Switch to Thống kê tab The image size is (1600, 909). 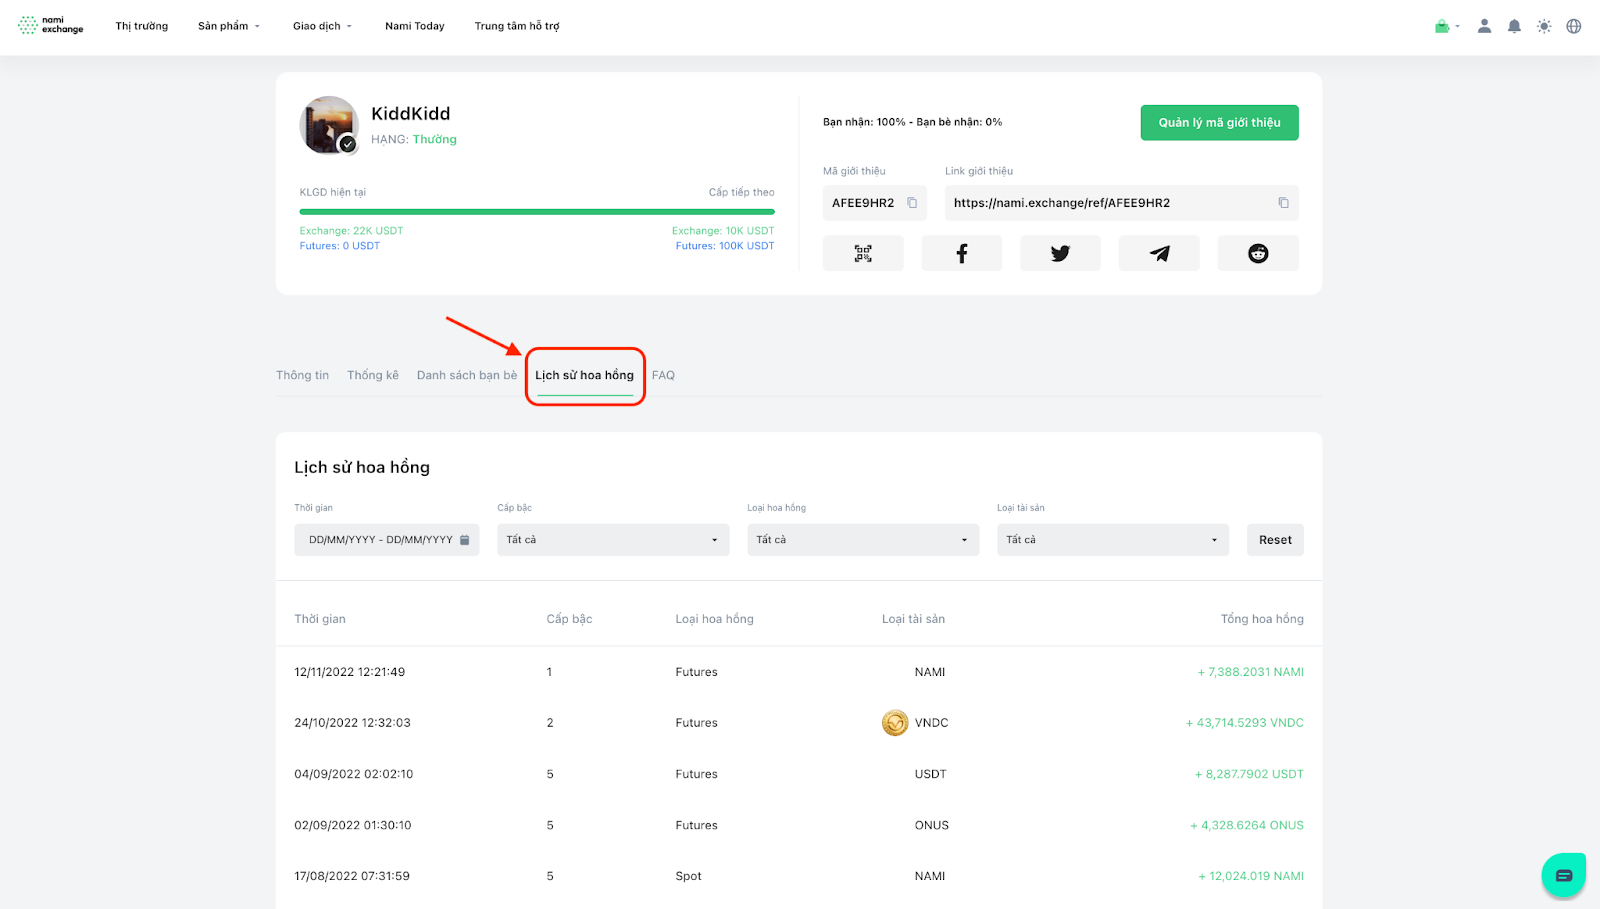click(373, 375)
